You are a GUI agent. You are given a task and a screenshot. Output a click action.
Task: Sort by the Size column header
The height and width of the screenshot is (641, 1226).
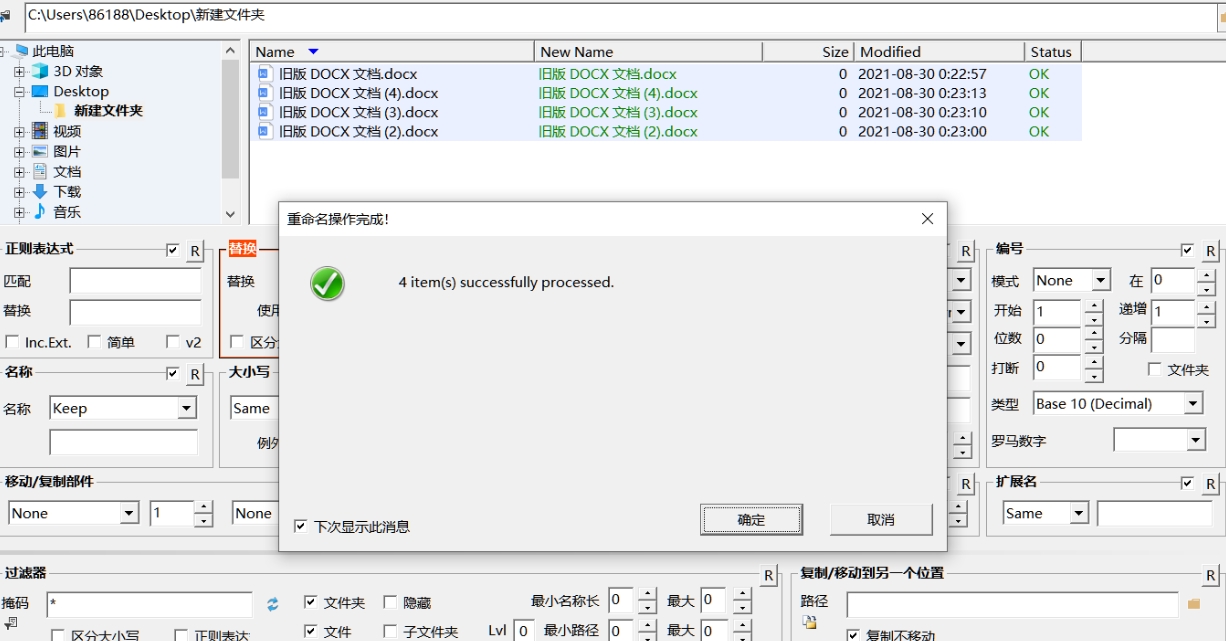coord(807,51)
